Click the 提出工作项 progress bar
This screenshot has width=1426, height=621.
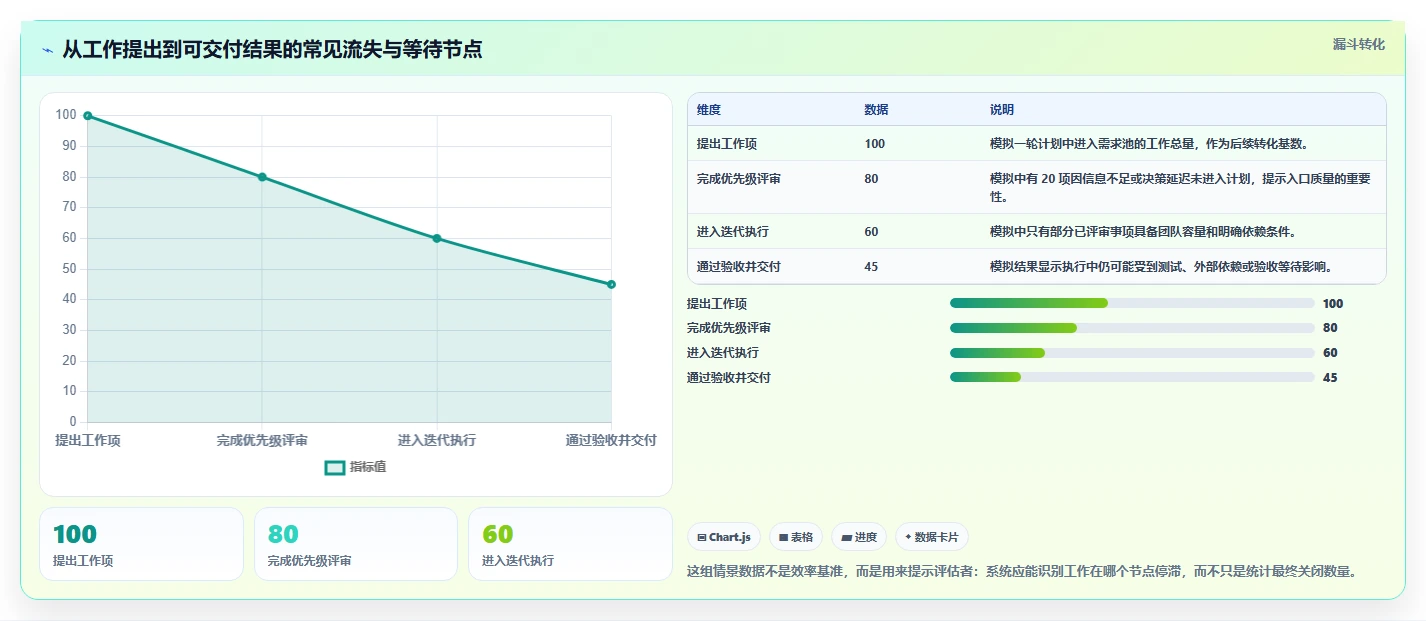1132,303
